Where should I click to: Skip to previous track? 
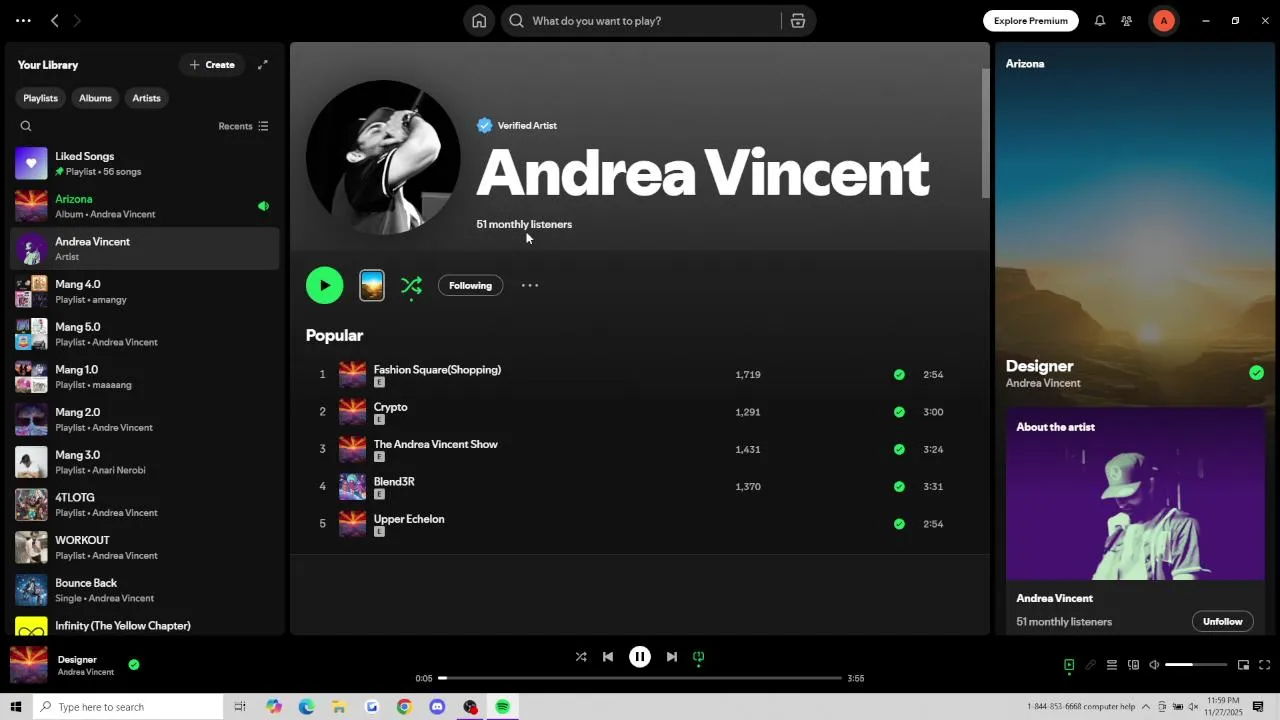click(x=608, y=657)
